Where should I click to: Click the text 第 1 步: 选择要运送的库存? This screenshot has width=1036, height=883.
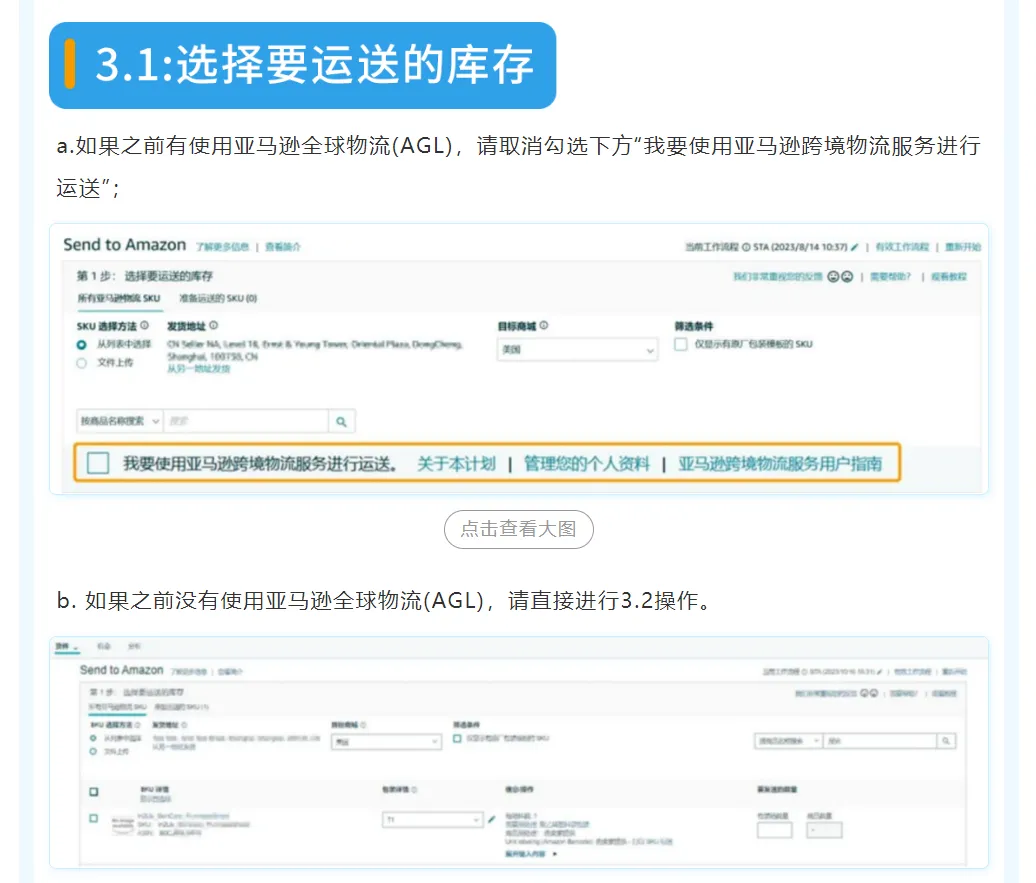145,276
